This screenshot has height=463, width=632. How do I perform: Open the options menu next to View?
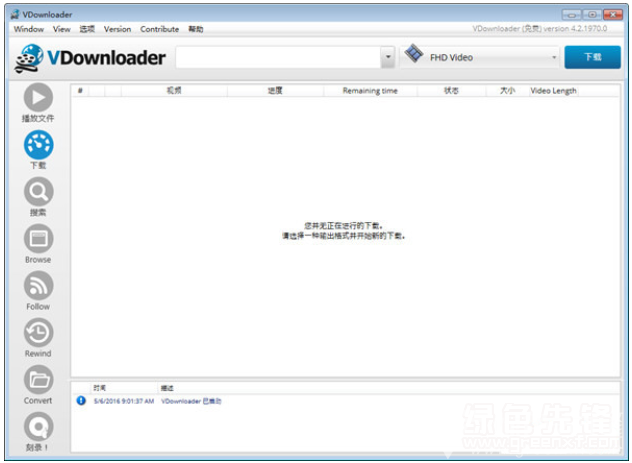tap(87, 29)
